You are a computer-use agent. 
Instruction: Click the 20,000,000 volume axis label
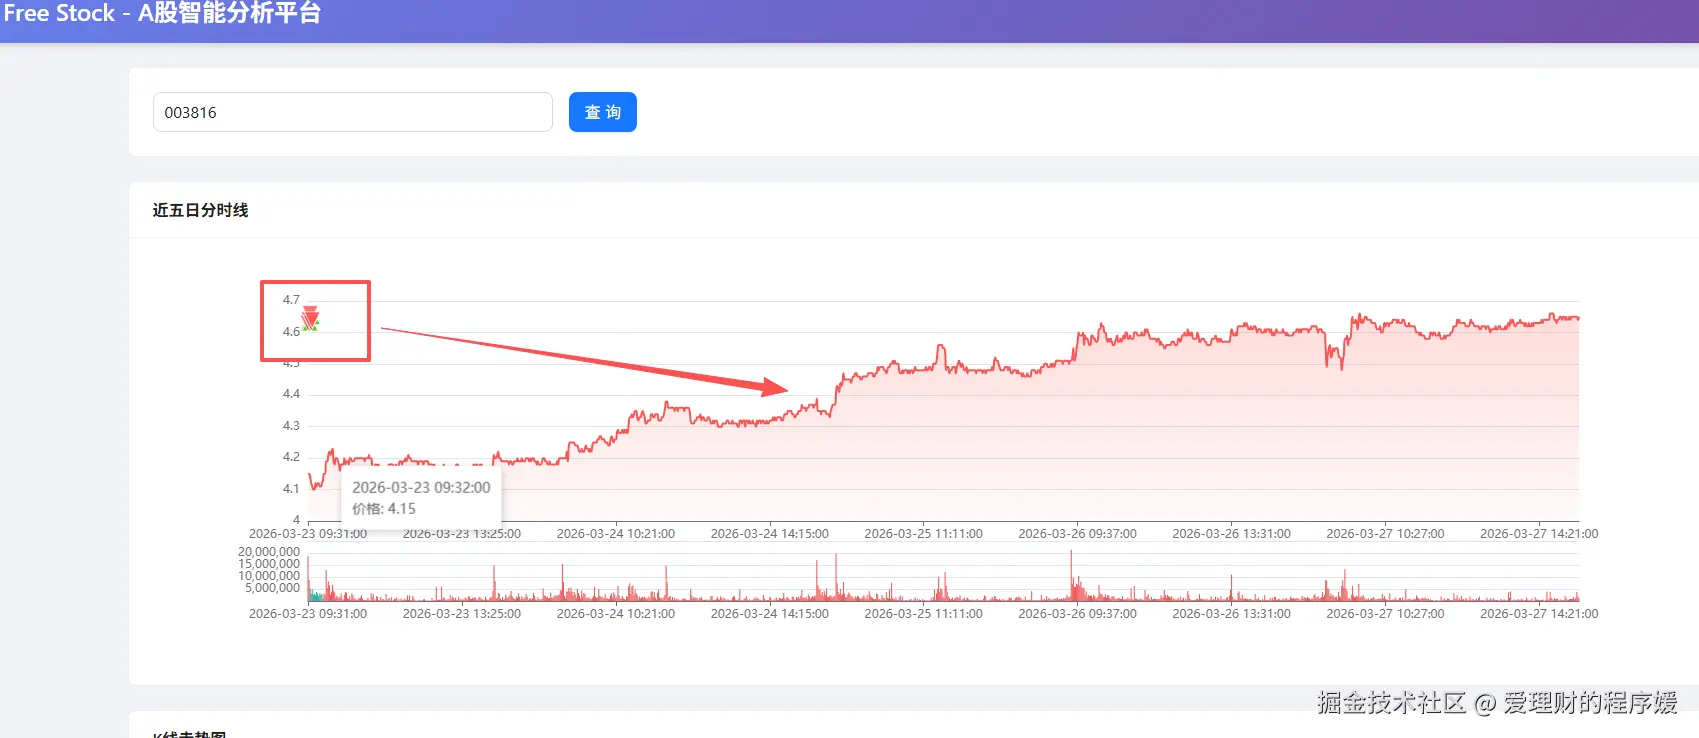coord(269,552)
